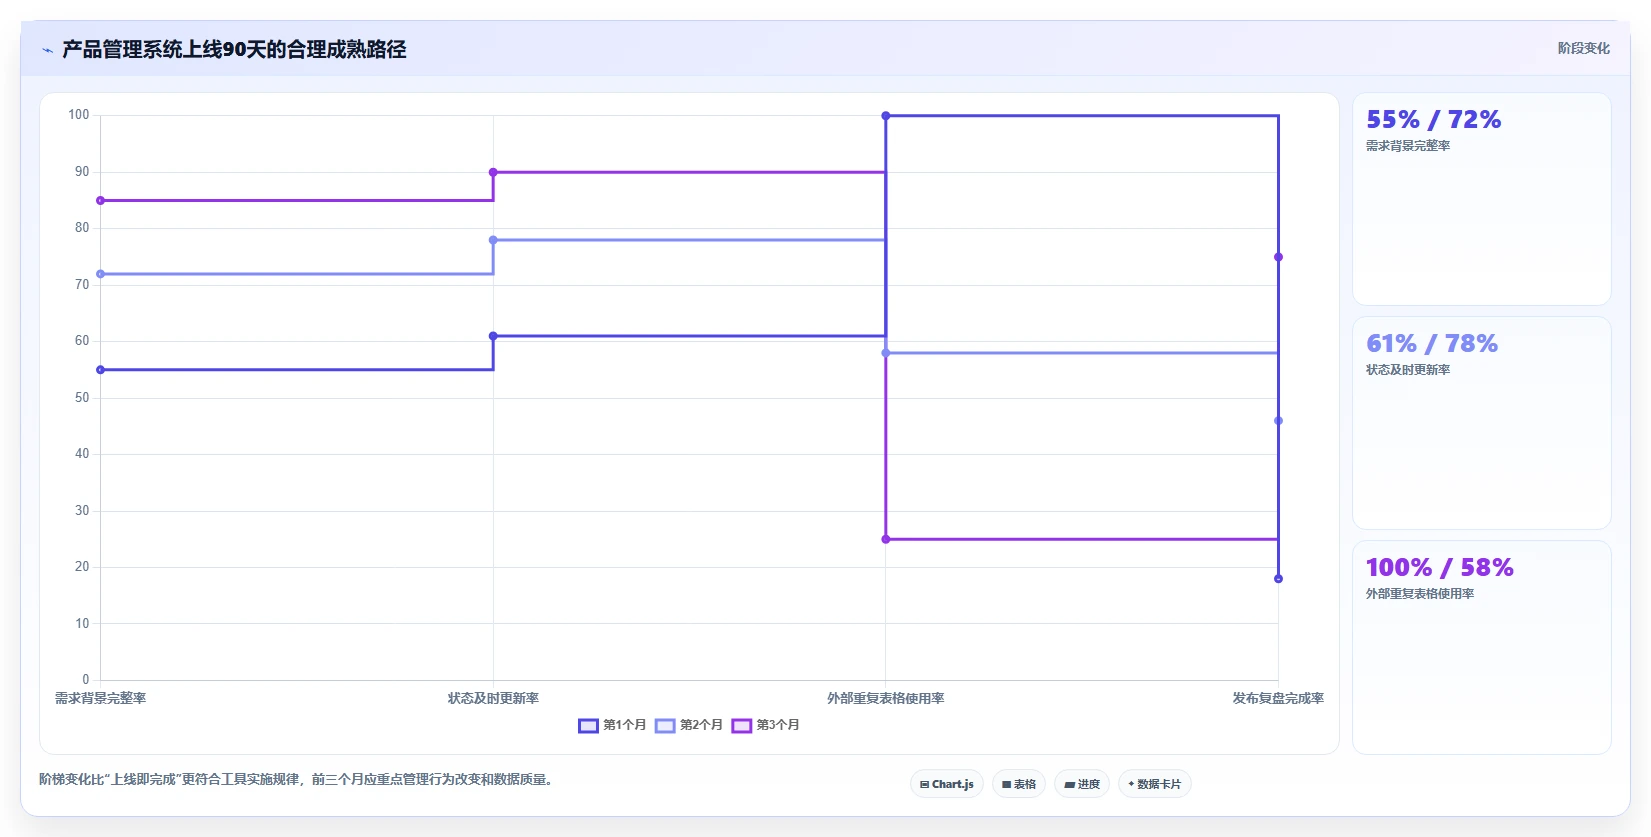This screenshot has width=1651, height=837.
Task: Click the 第1个月 data point at 100
Action: pos(886,116)
